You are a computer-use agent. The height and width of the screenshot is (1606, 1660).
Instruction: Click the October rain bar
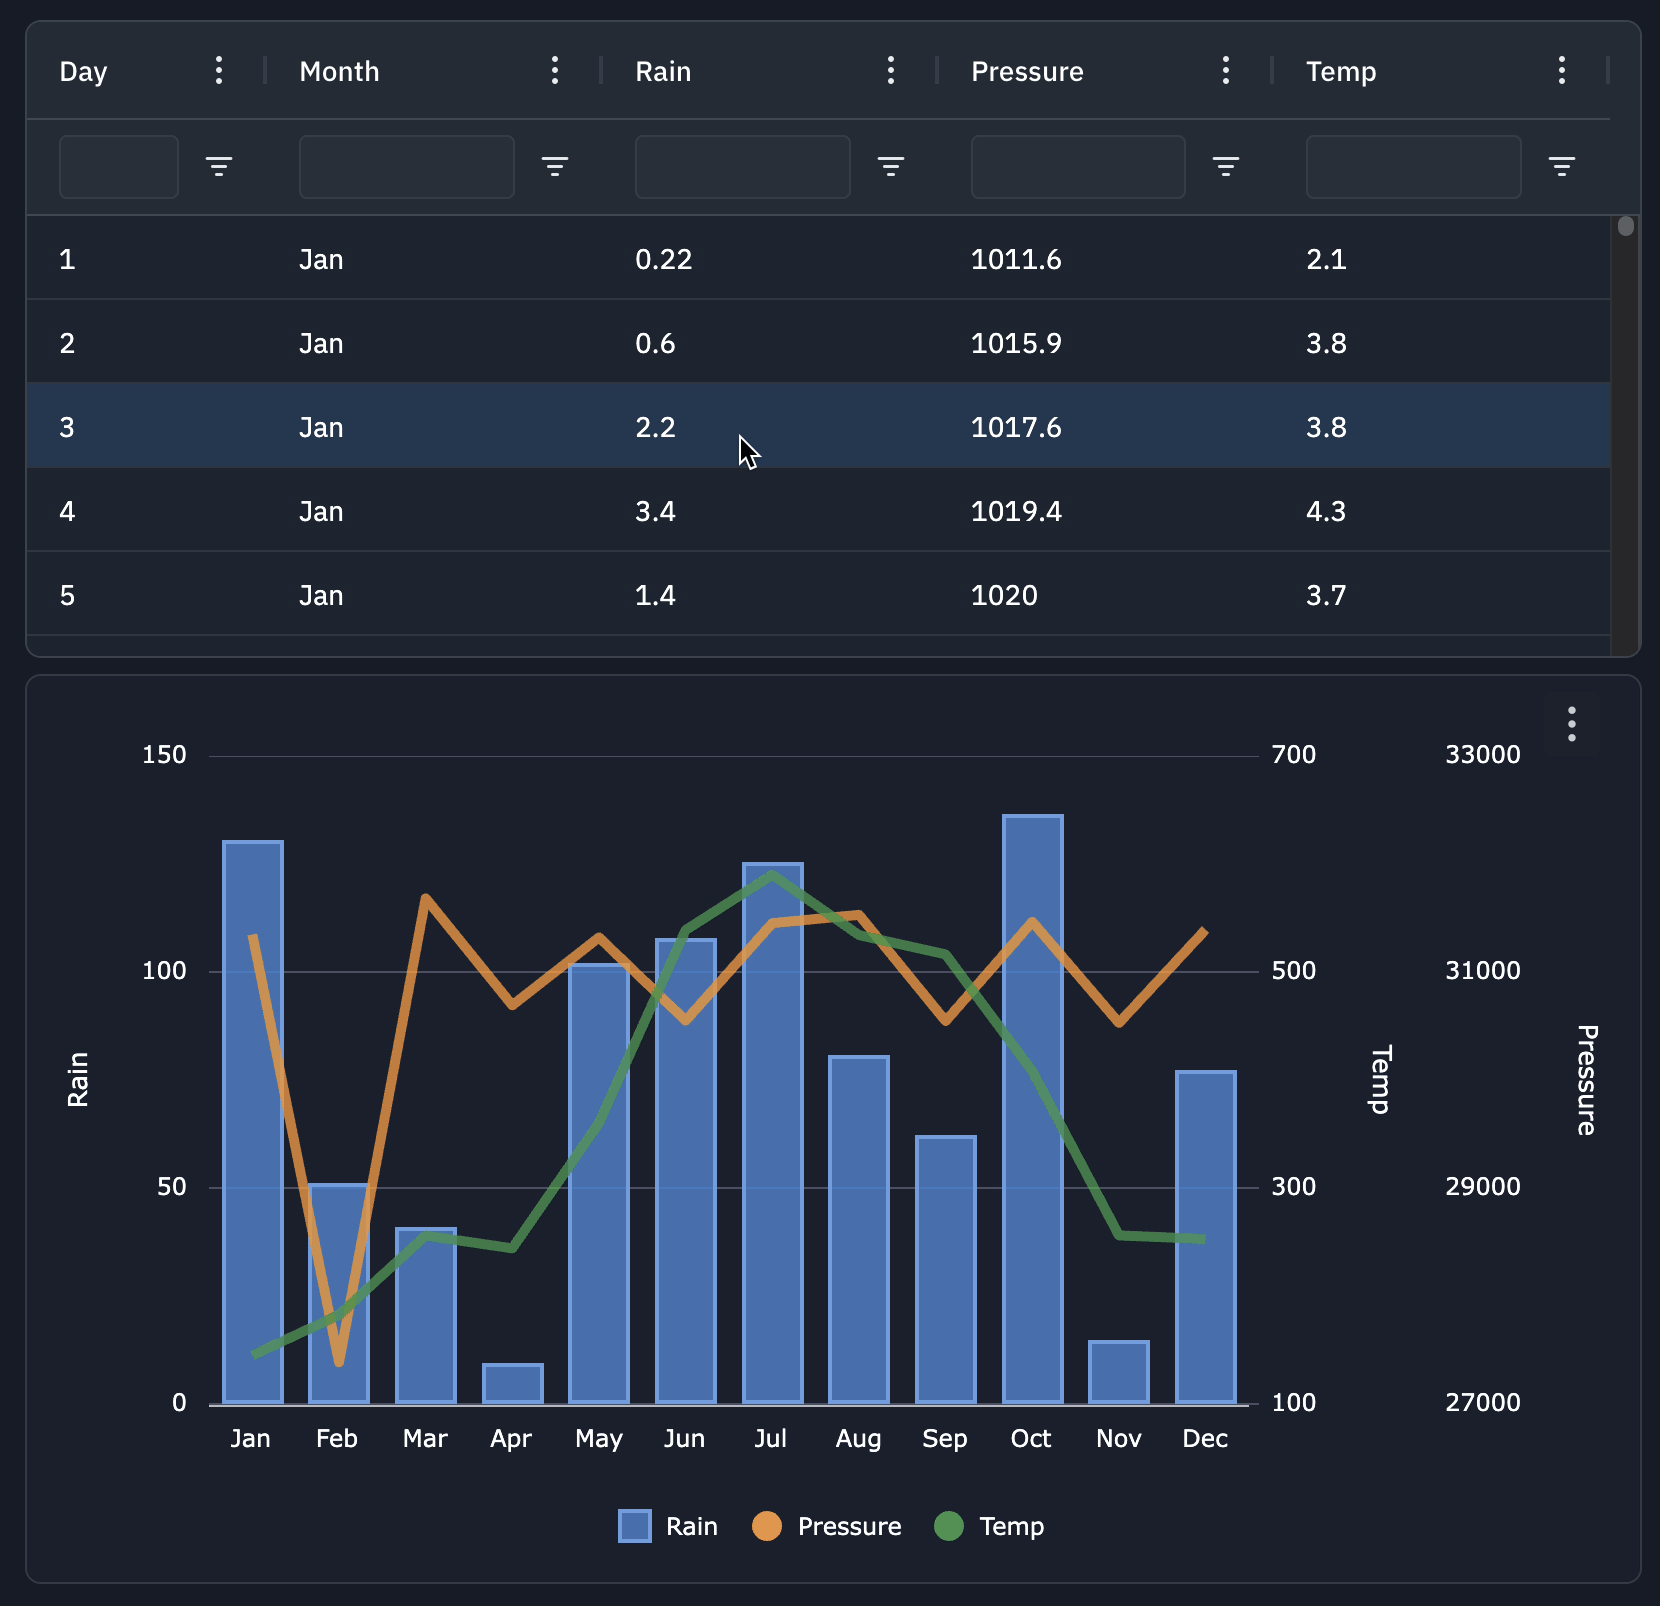tap(1033, 1109)
